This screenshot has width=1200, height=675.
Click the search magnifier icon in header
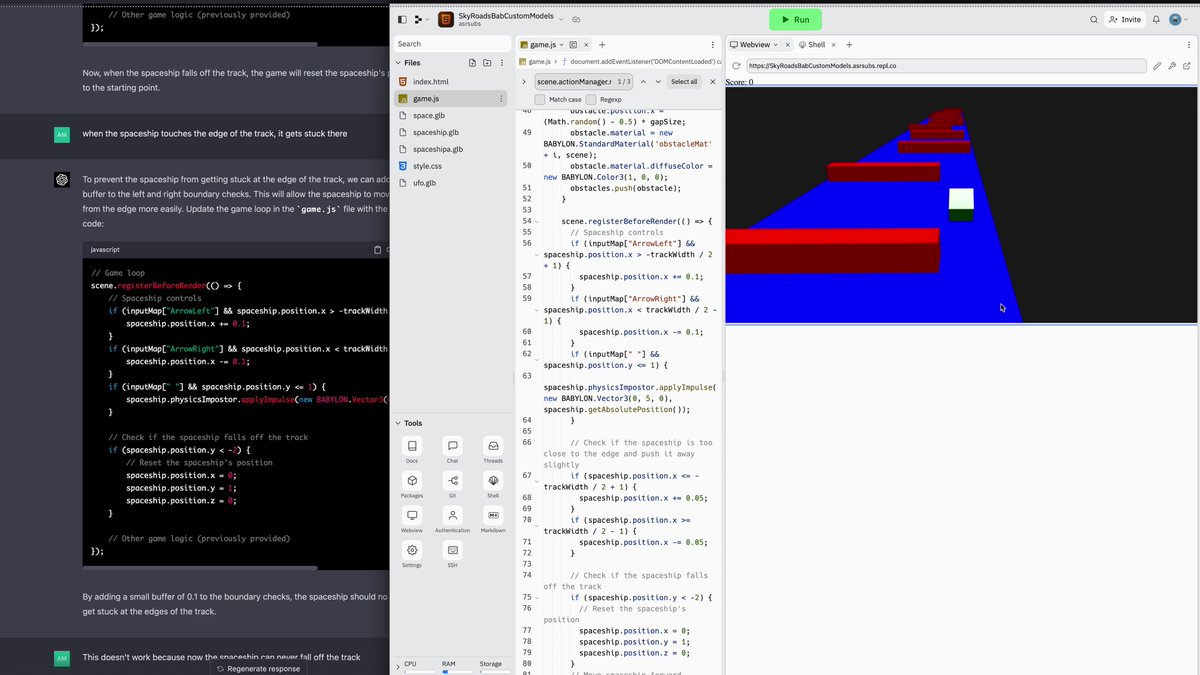(x=1095, y=19)
